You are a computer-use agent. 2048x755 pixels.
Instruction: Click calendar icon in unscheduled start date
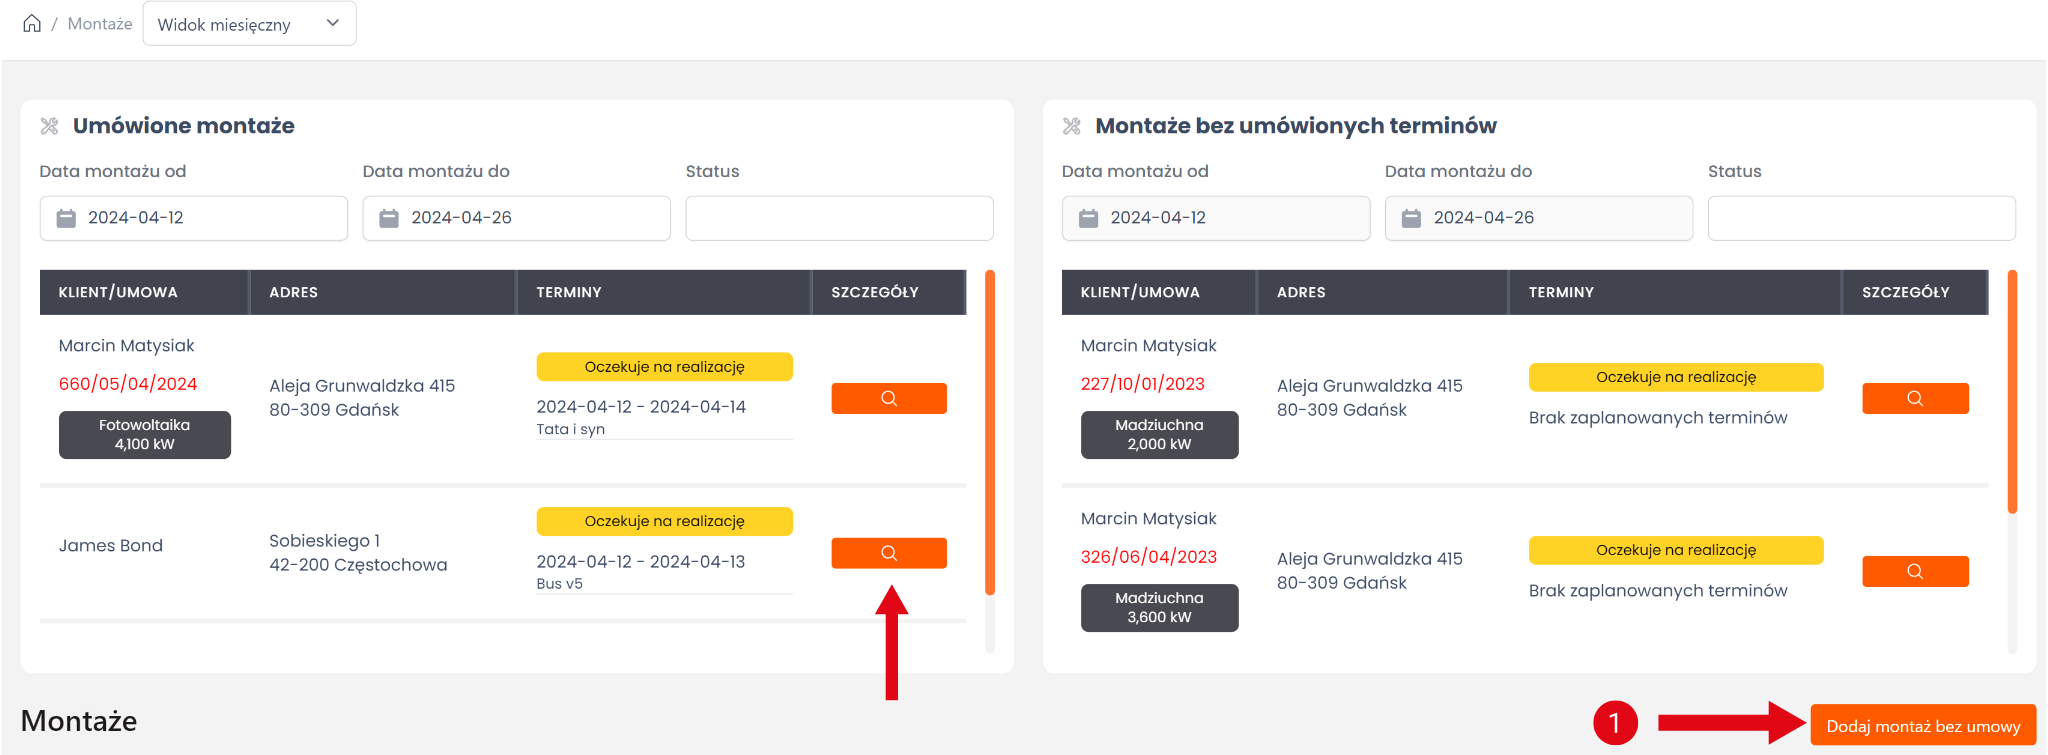tap(1088, 218)
